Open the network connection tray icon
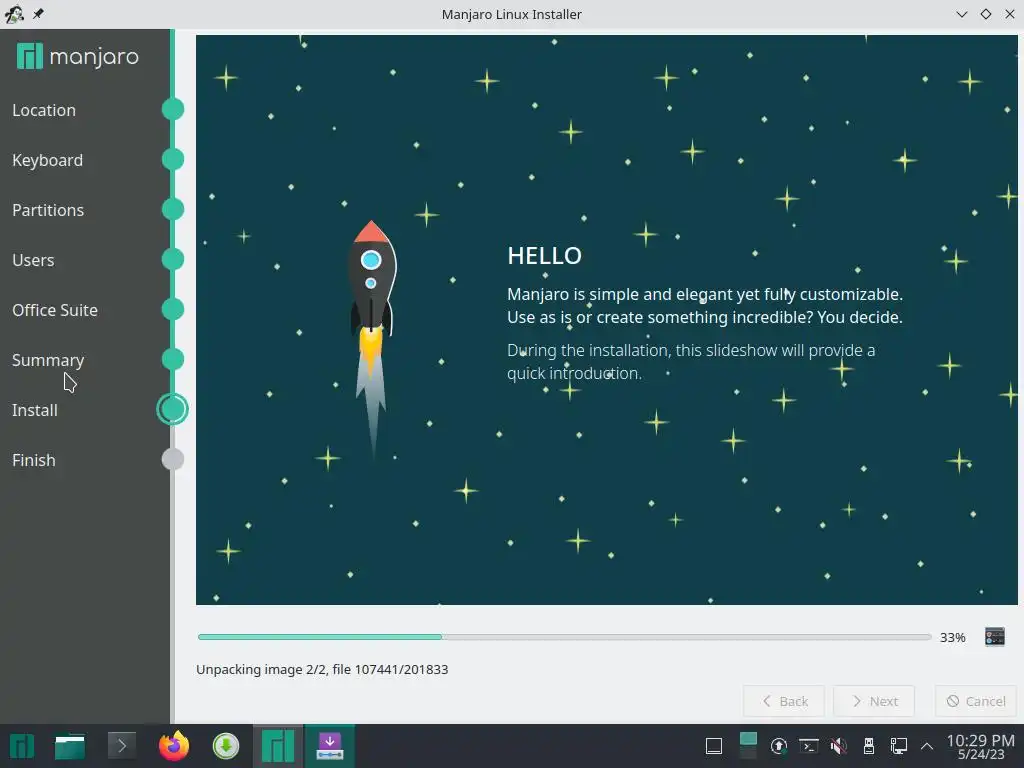 (x=899, y=746)
